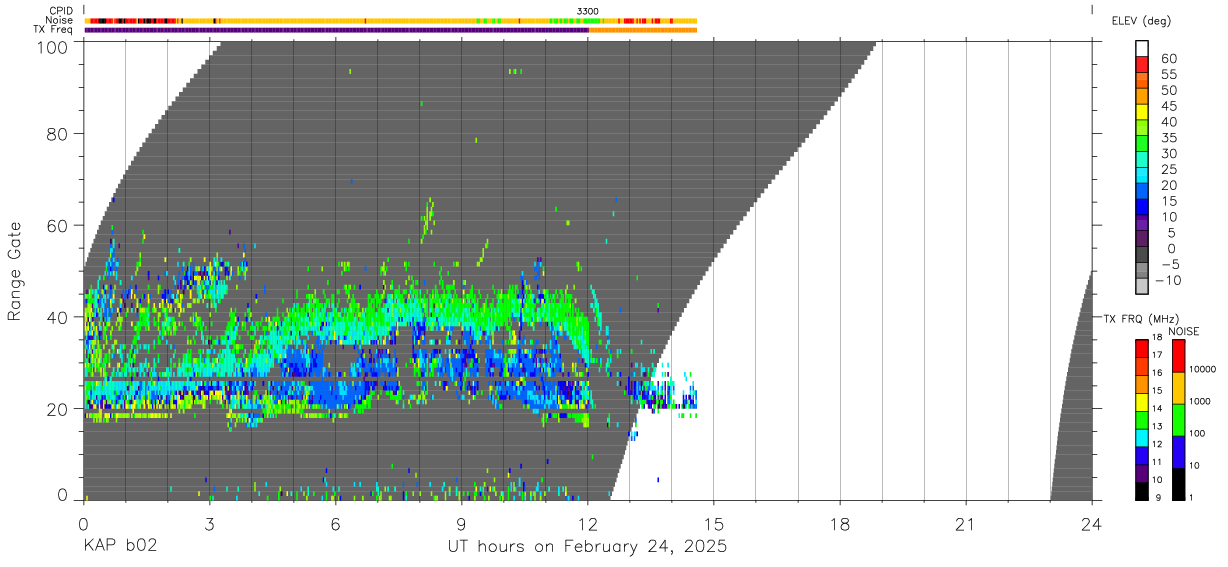Click the Noise row label
This screenshot has width=1228, height=567.
pyautogui.click(x=60, y=20)
